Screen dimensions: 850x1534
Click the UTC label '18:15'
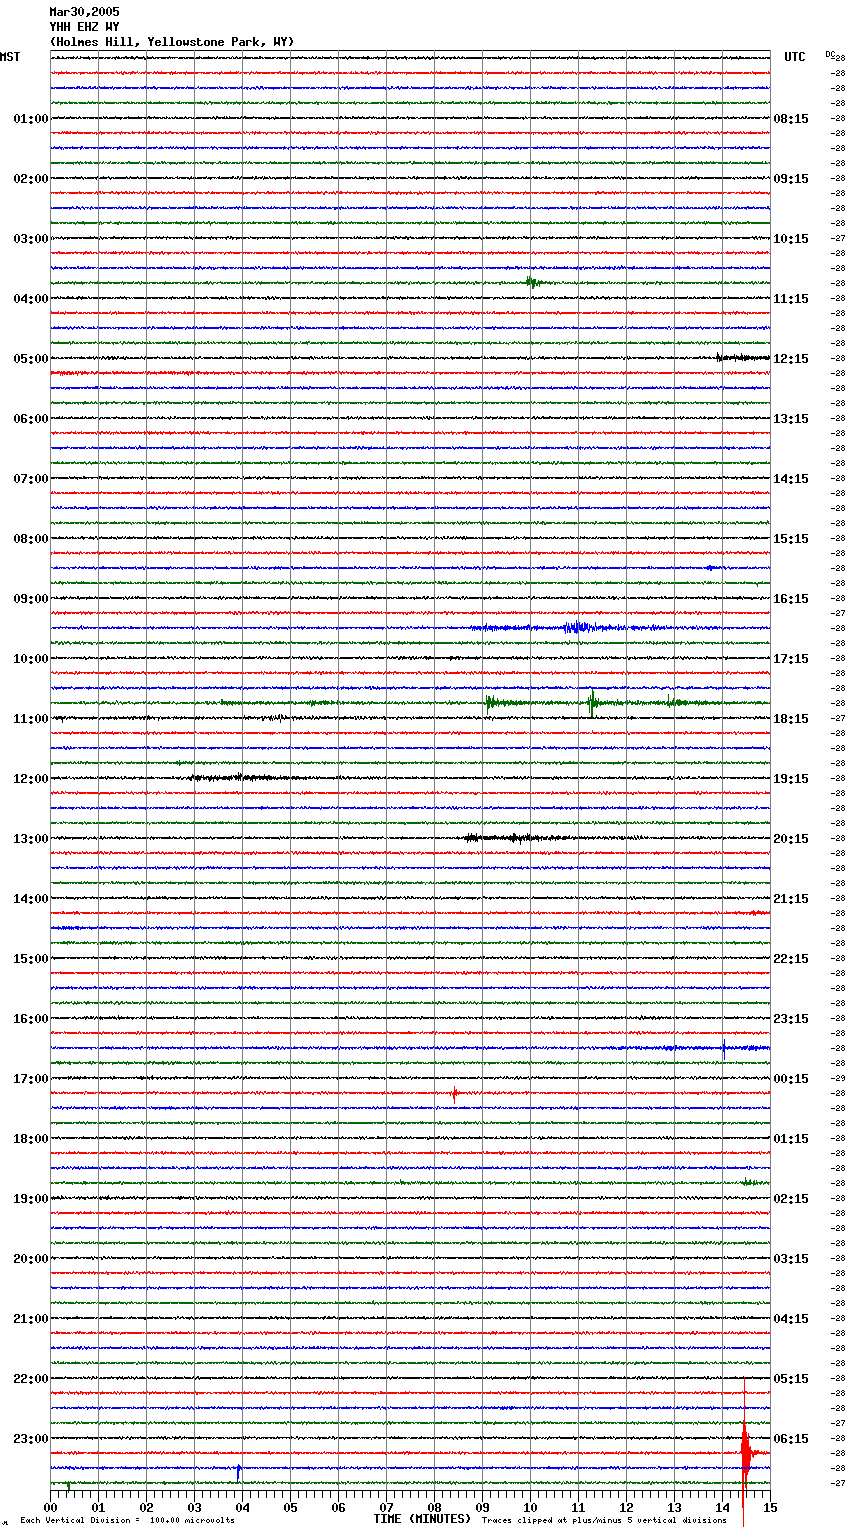791,719
